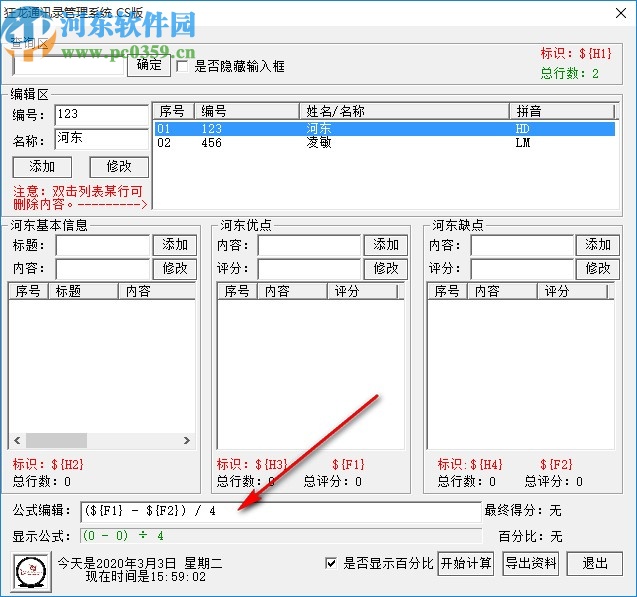Click 修改 button in 河东缺点
Viewport: 637px width, 597px height.
click(598, 268)
